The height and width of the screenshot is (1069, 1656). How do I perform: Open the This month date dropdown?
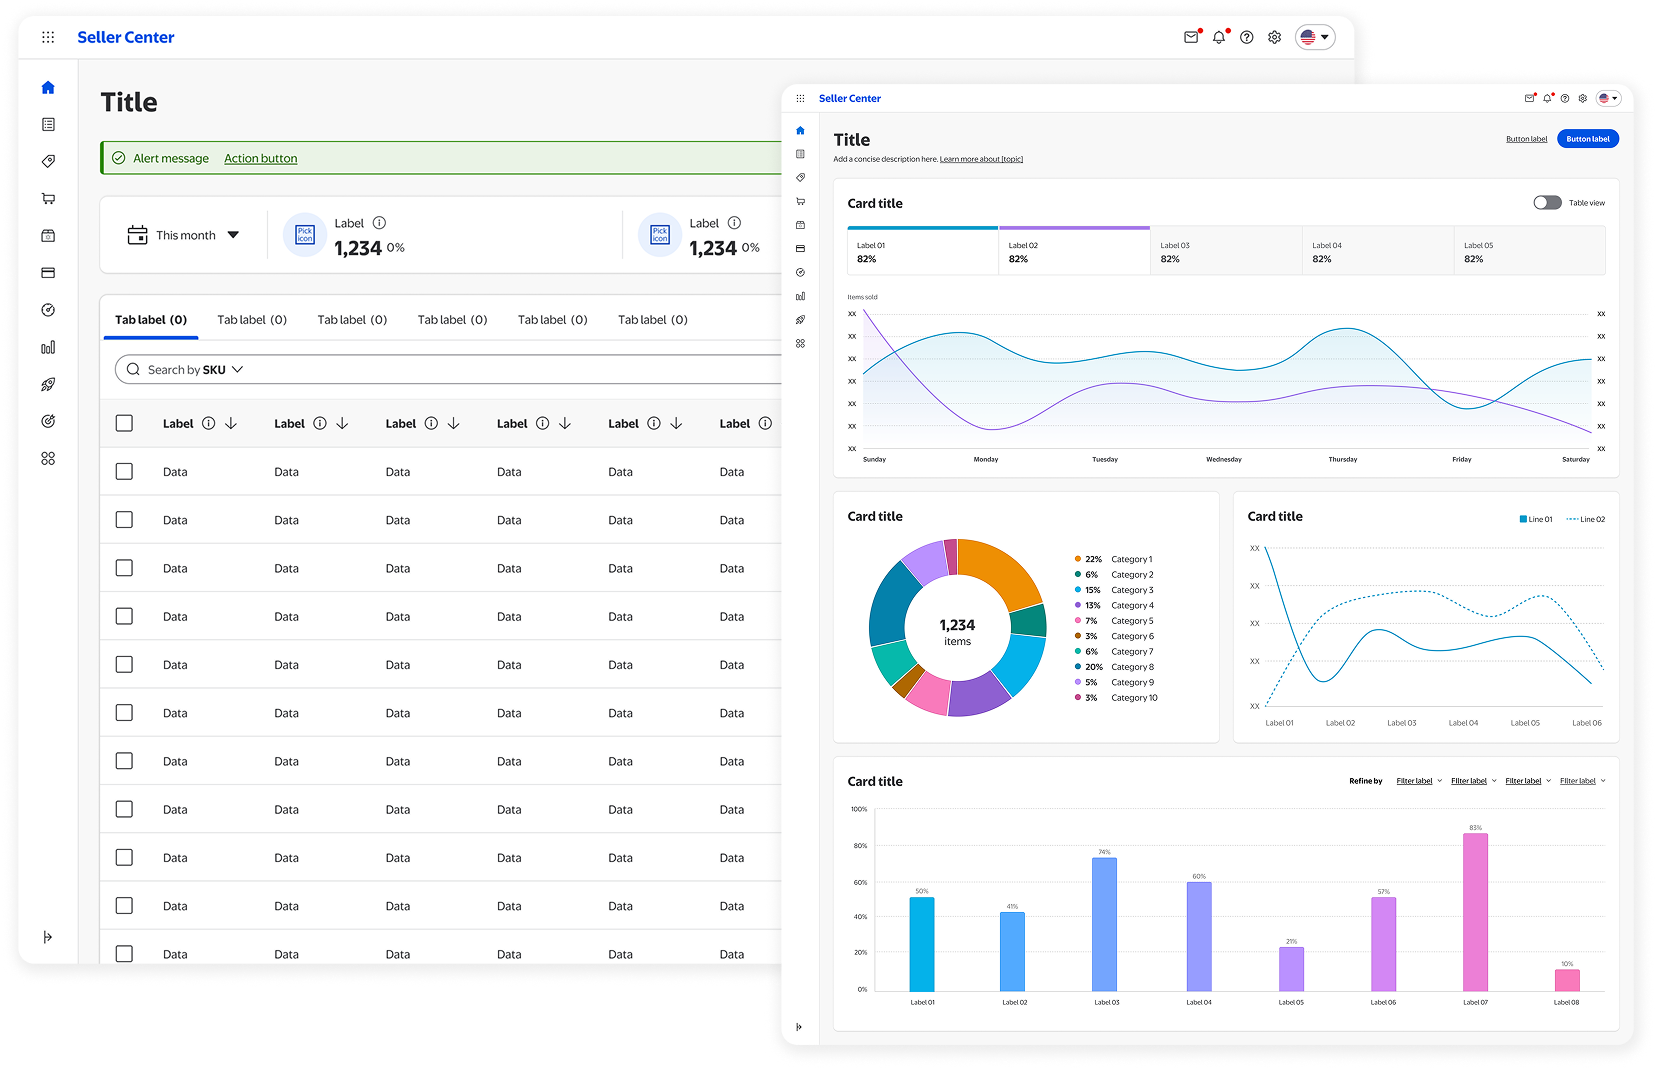[184, 236]
